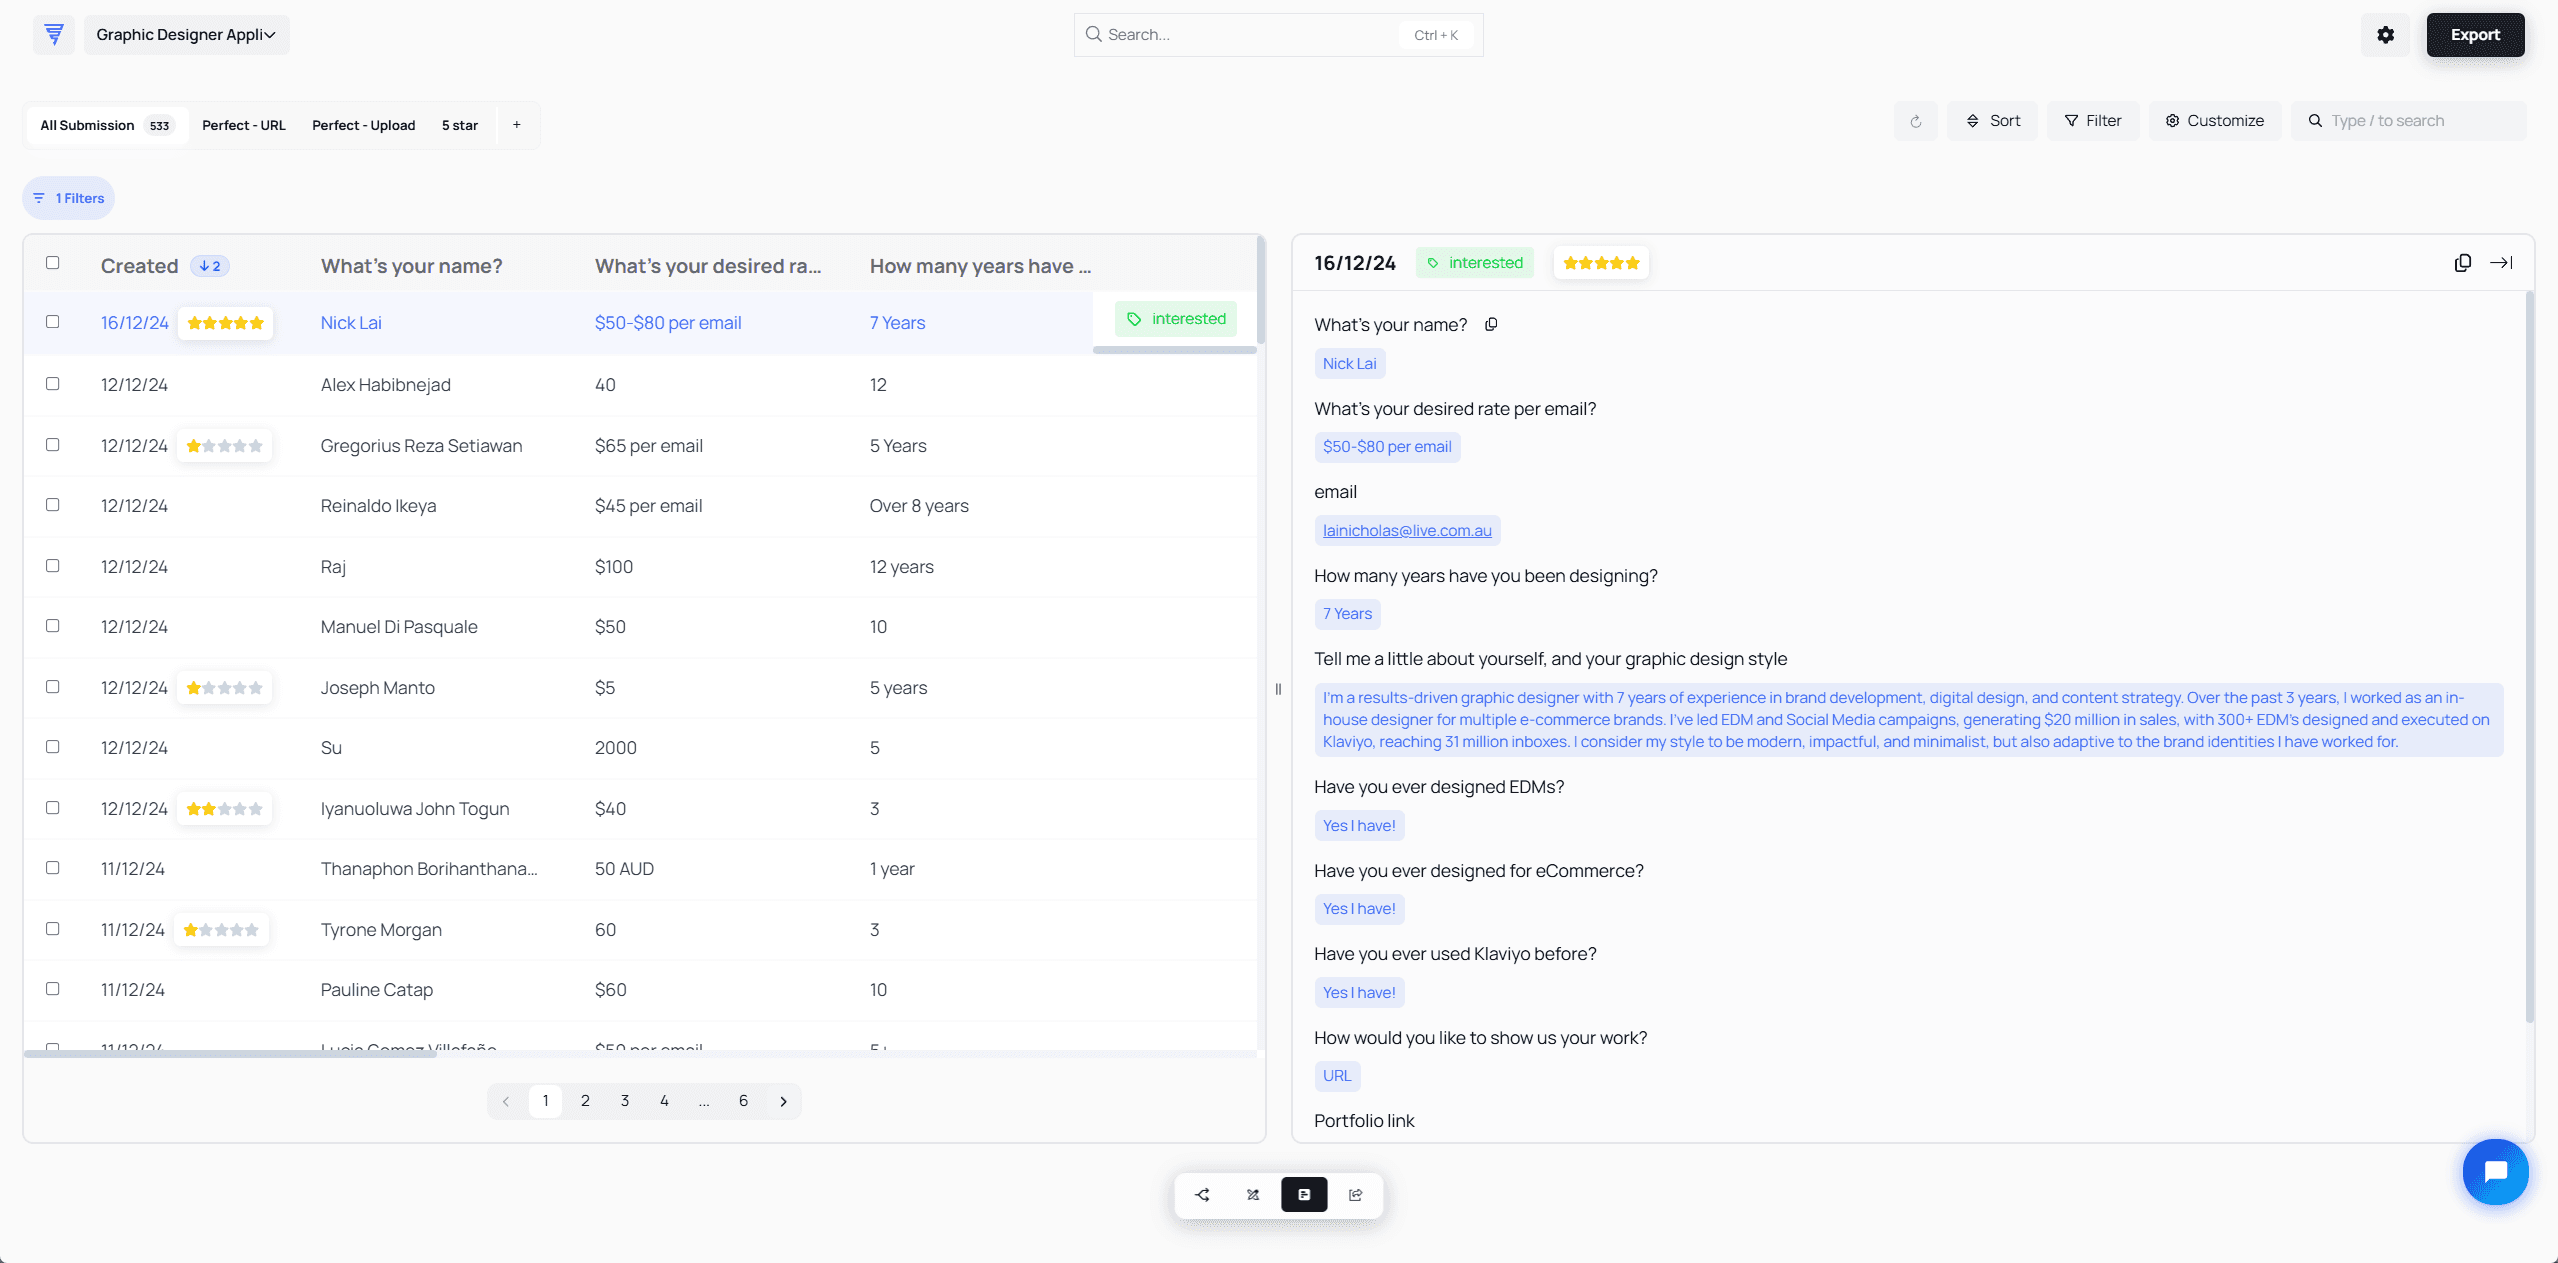Switch to the Perfect - URL tab
The width and height of the screenshot is (2558, 1263).
pyautogui.click(x=243, y=125)
